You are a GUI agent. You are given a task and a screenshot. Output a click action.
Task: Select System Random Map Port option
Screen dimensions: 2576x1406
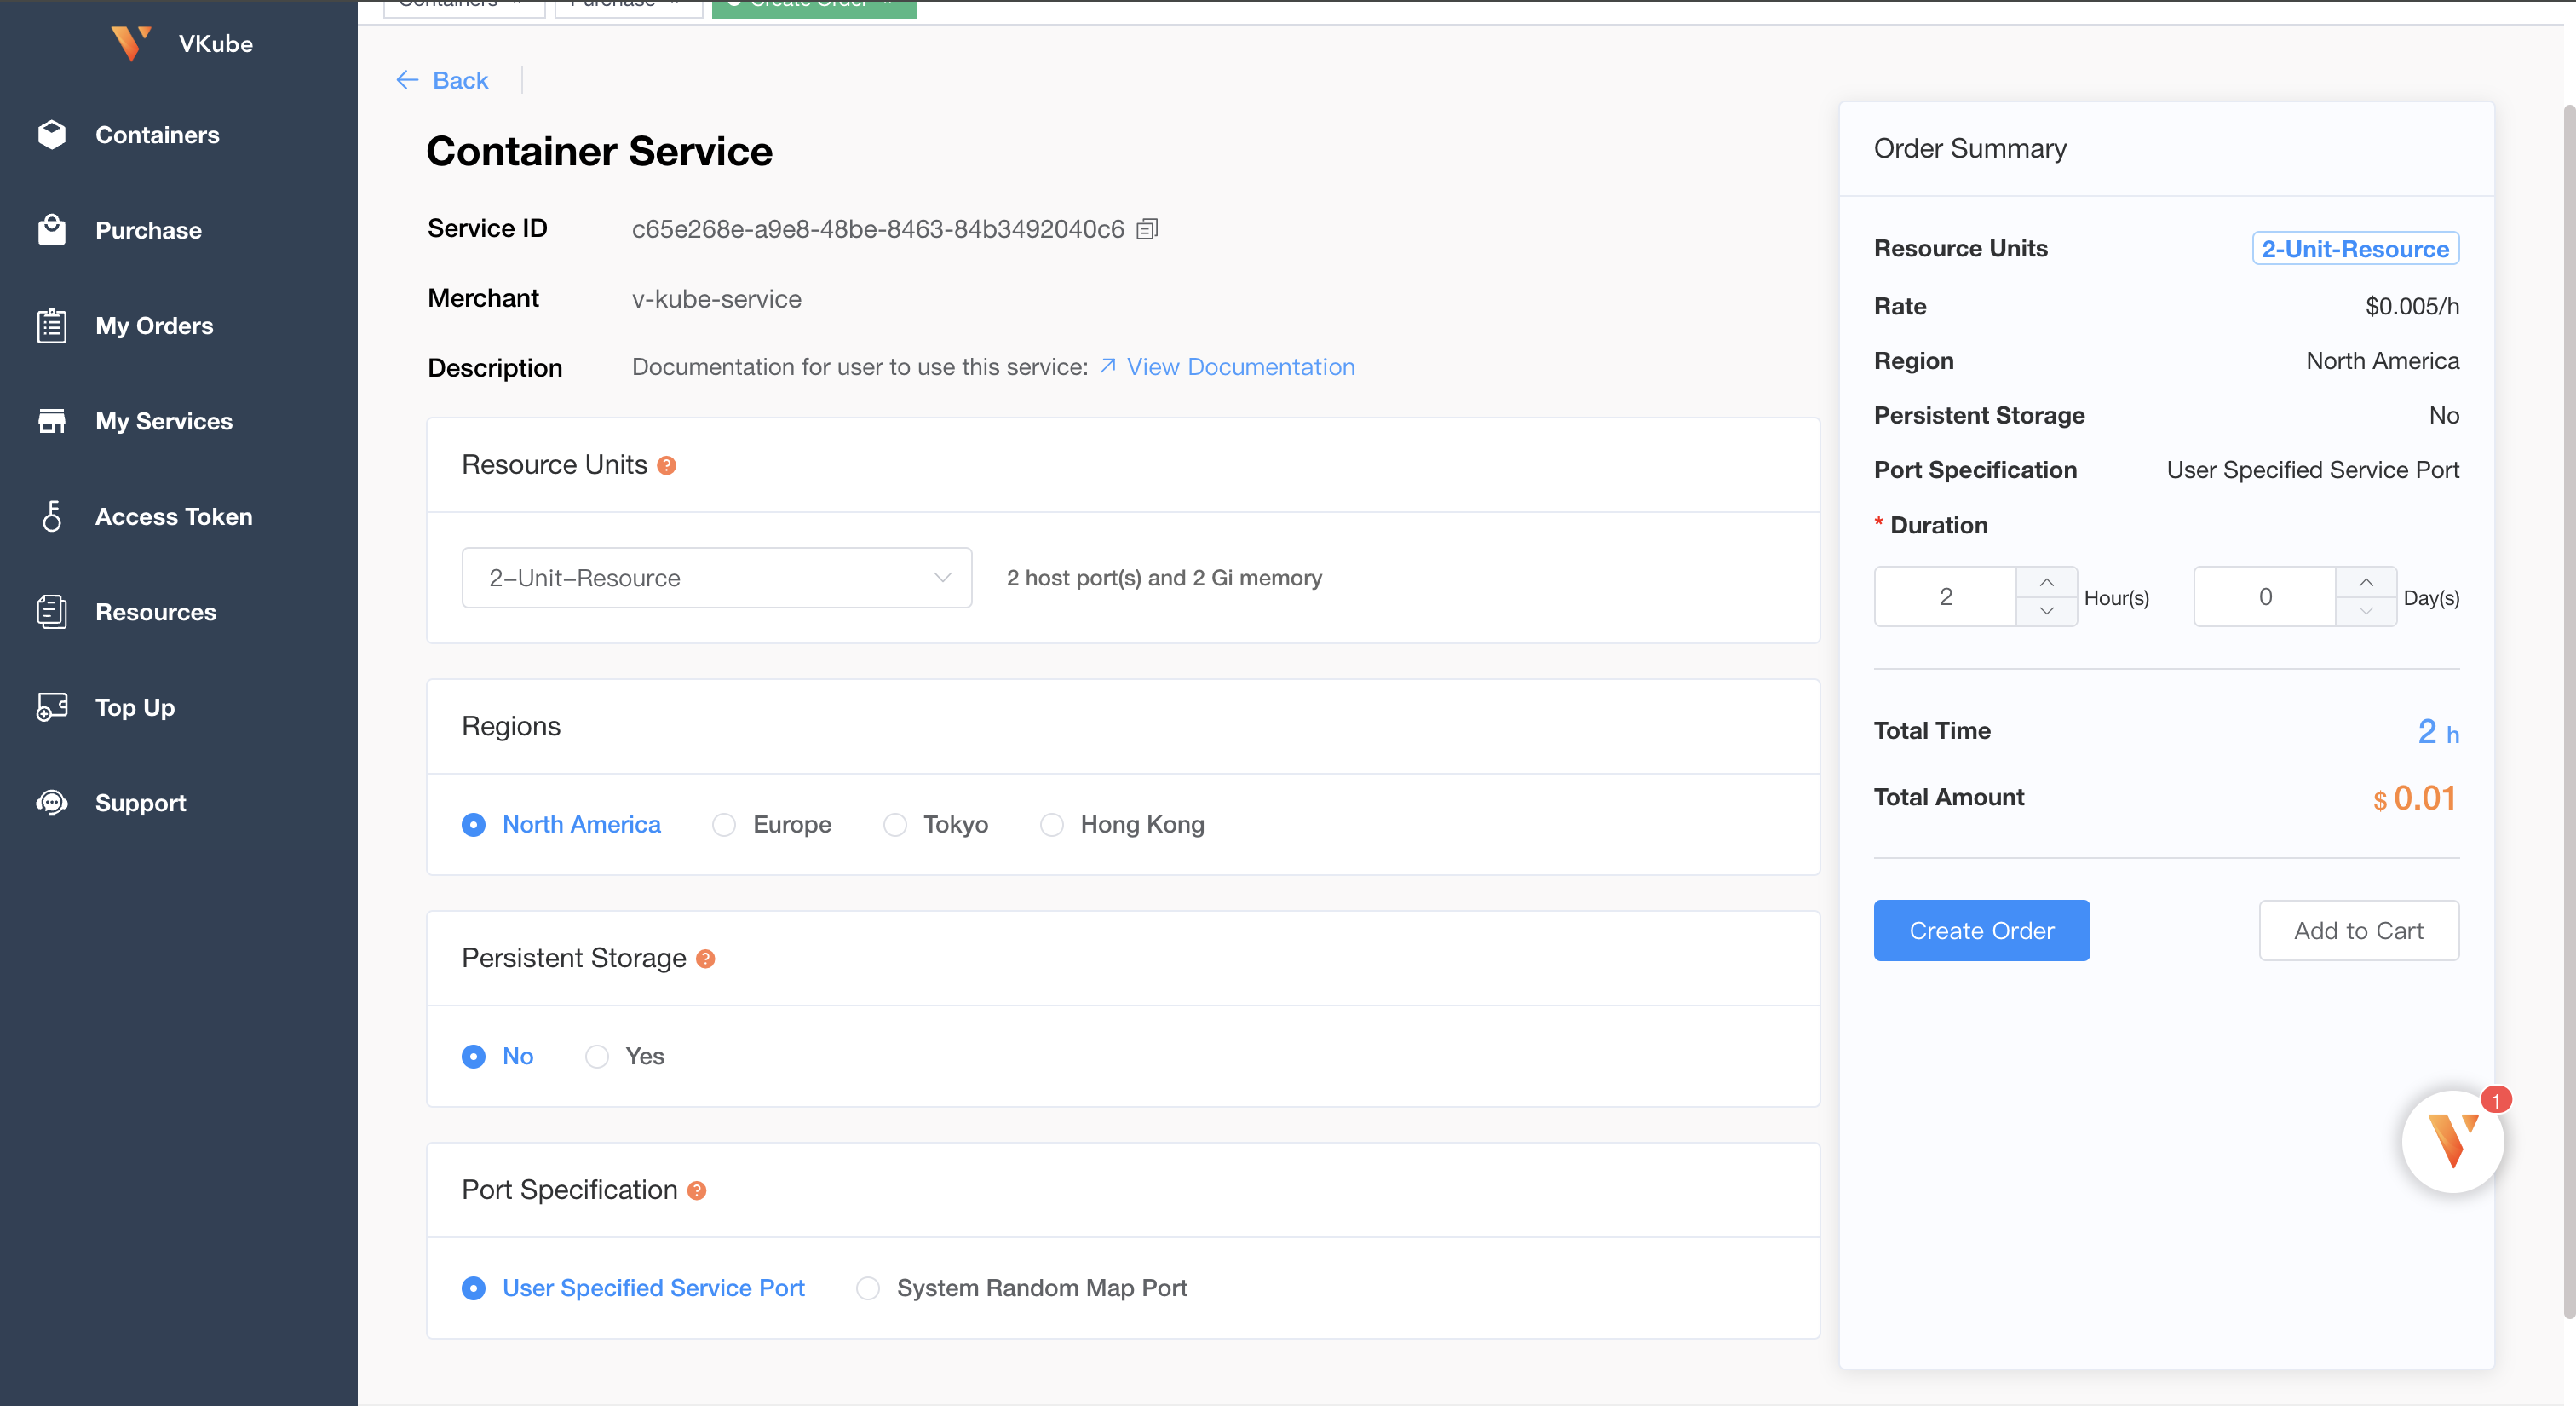[1021, 1288]
